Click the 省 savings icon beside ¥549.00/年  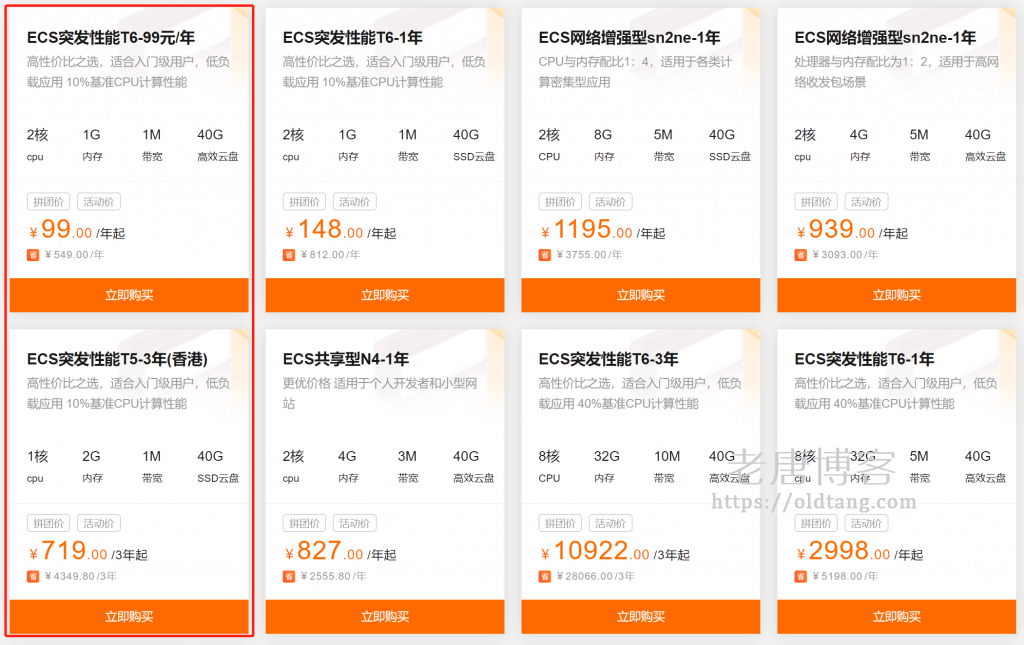click(33, 255)
